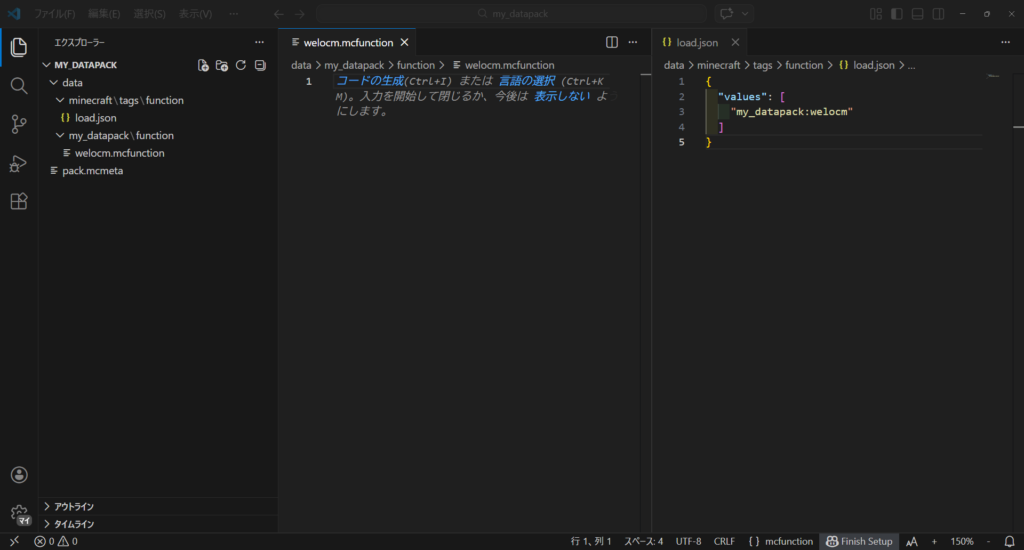Open the 選択(S) menu
This screenshot has width=1024, height=550.
click(x=150, y=14)
